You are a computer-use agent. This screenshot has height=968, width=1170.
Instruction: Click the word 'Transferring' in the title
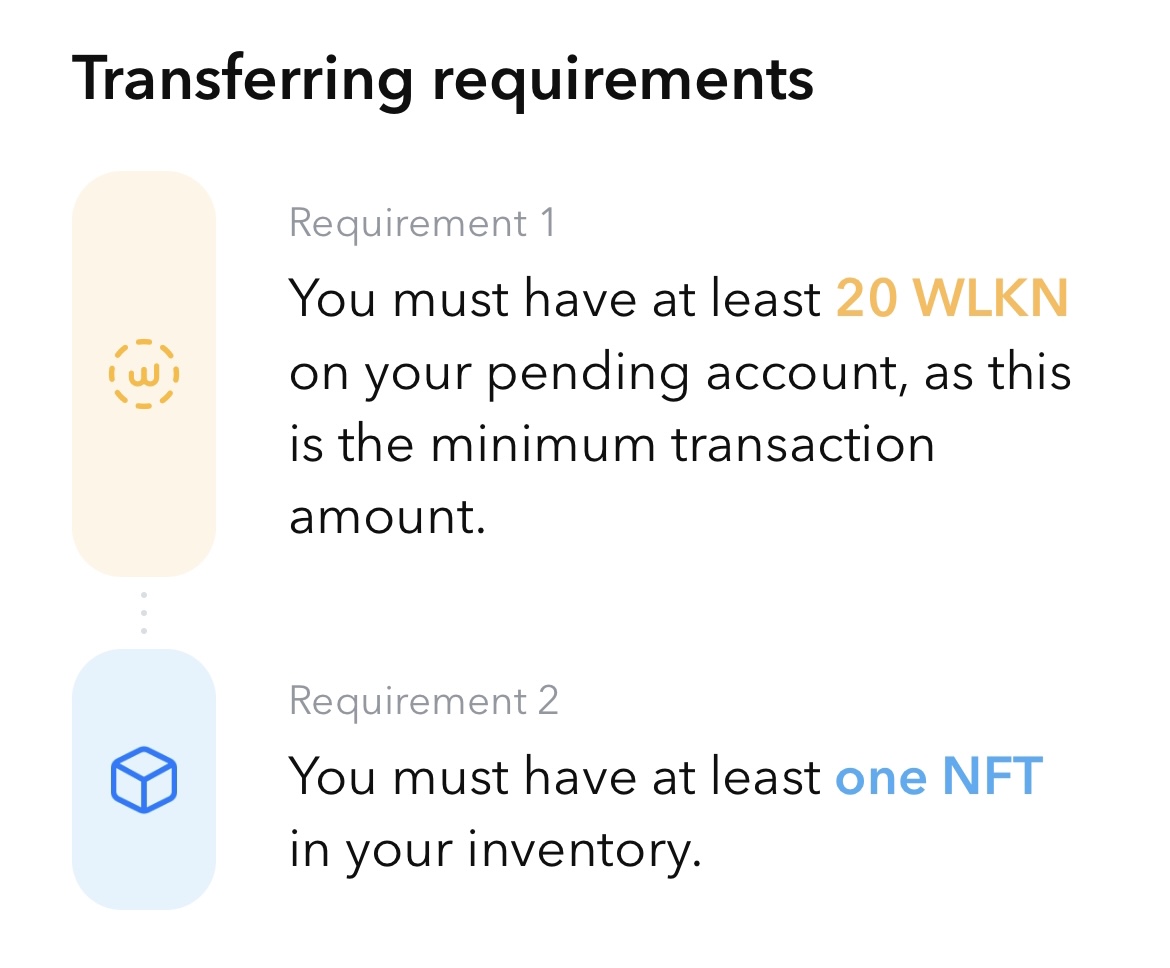(x=243, y=81)
